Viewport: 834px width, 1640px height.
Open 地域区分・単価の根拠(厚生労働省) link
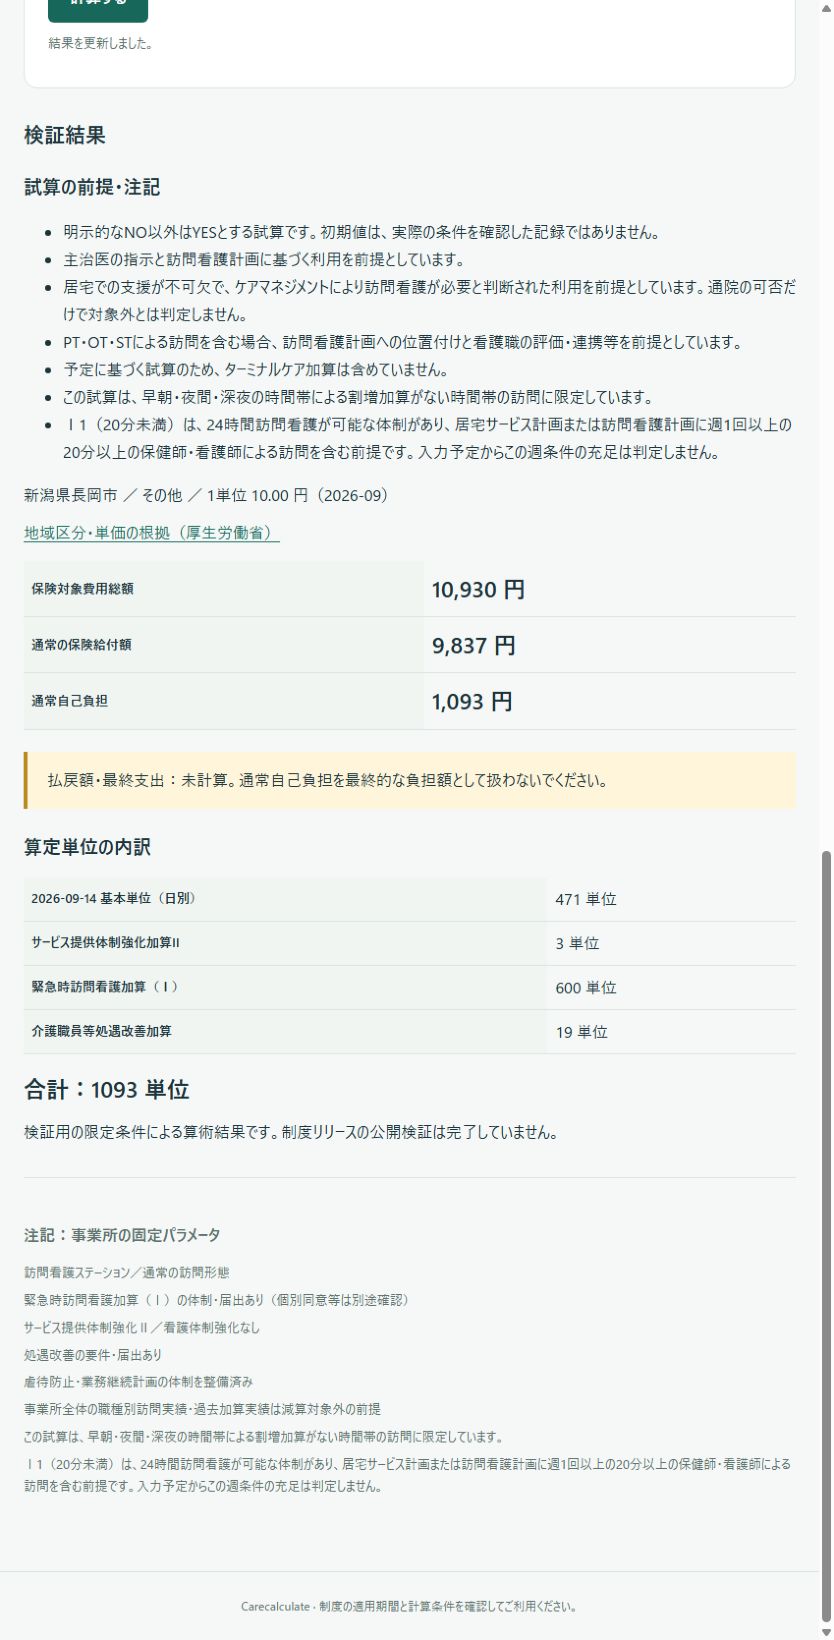(152, 533)
